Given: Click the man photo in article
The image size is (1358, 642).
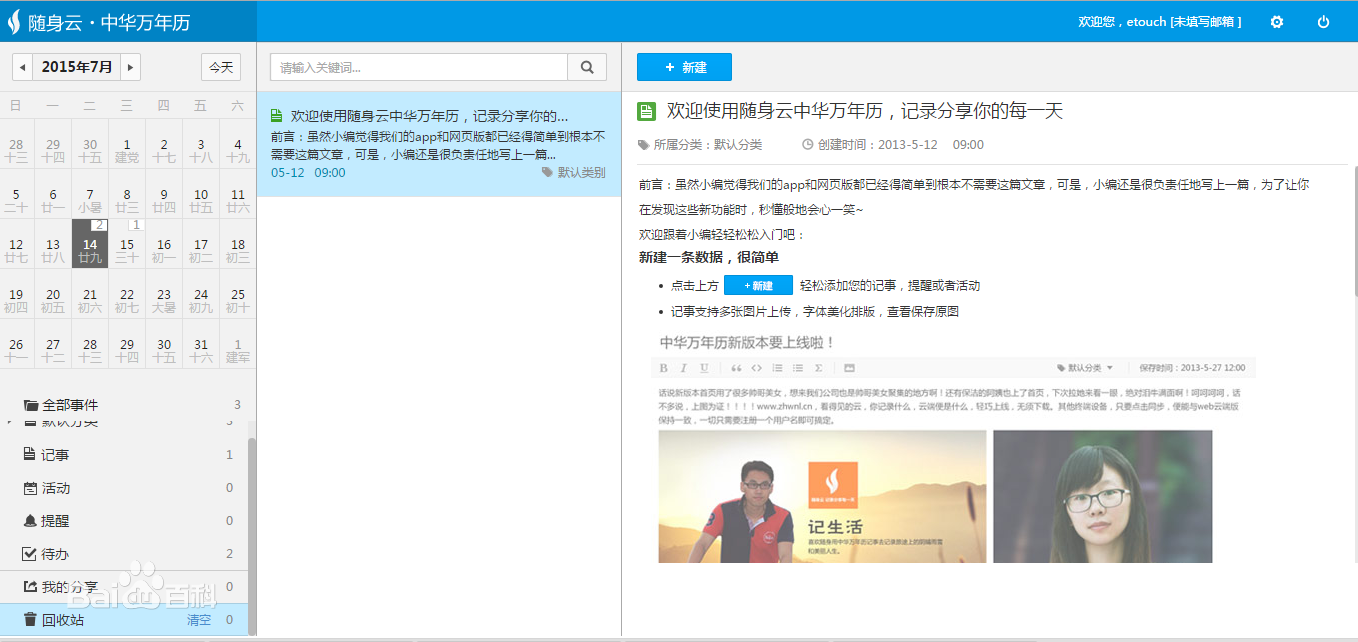Looking at the screenshot, I should (822, 496).
